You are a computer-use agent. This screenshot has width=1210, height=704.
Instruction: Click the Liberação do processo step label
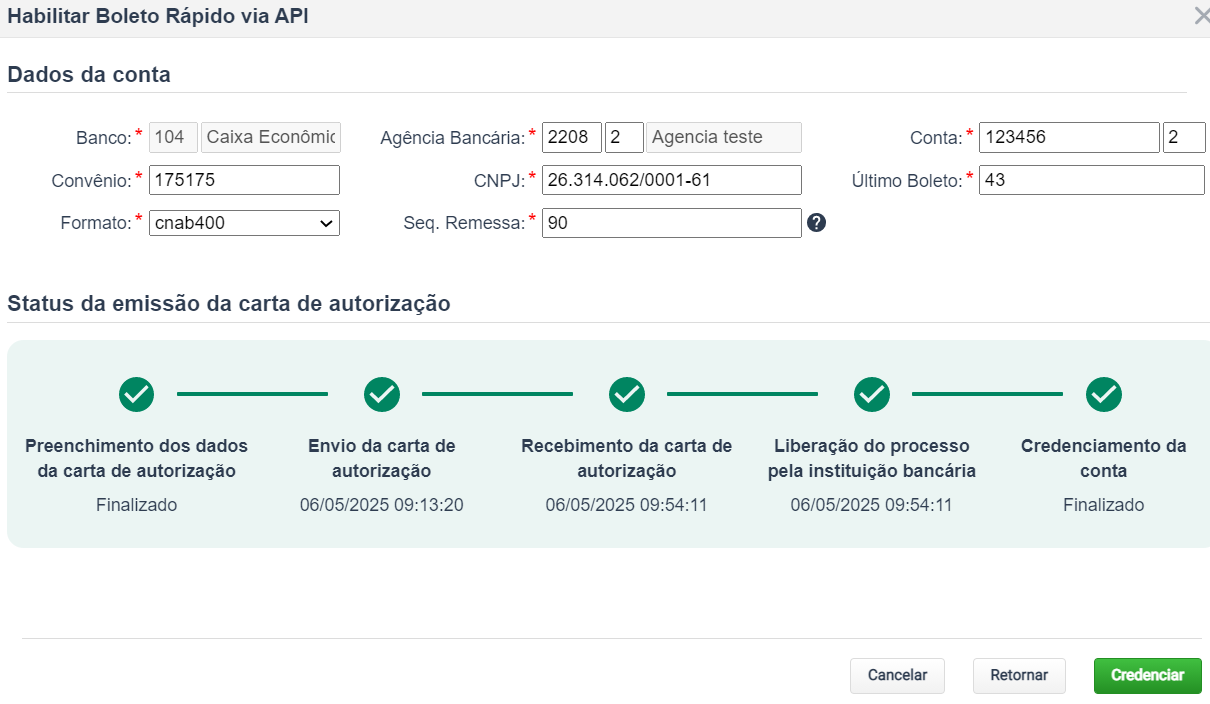click(x=872, y=458)
